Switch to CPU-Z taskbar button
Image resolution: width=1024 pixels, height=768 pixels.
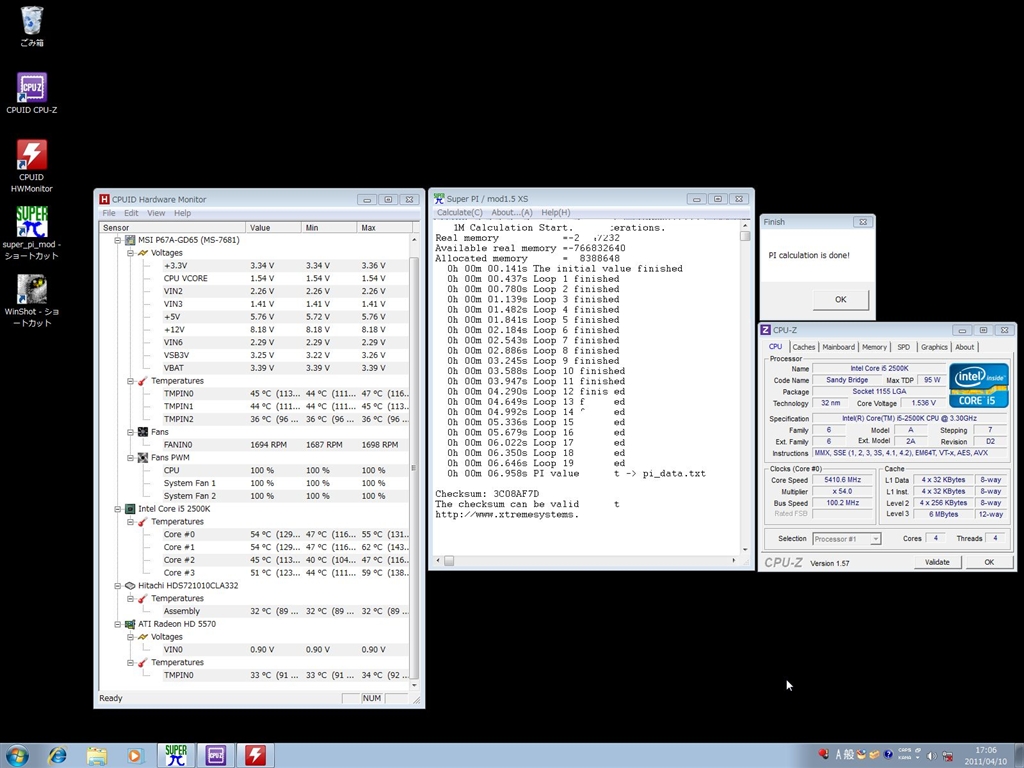tap(216, 756)
